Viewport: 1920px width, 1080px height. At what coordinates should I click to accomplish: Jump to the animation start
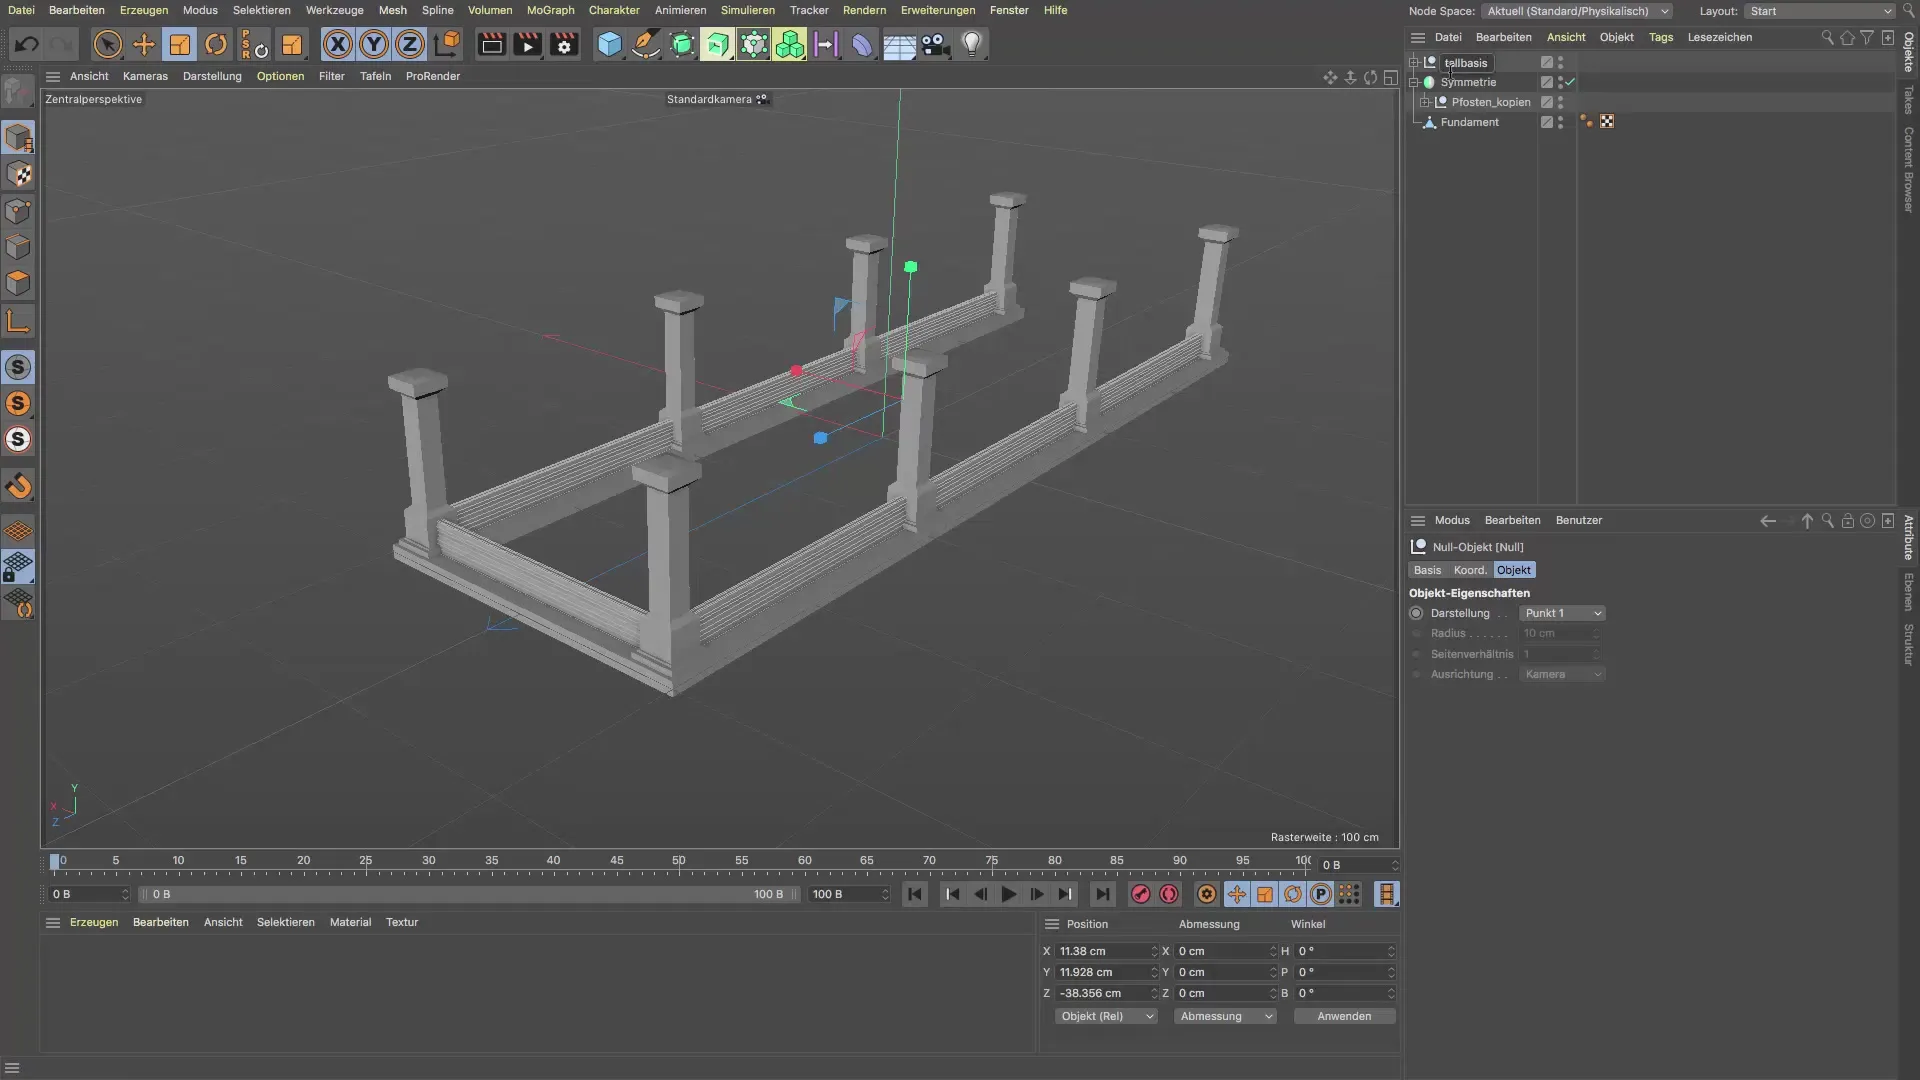(915, 894)
